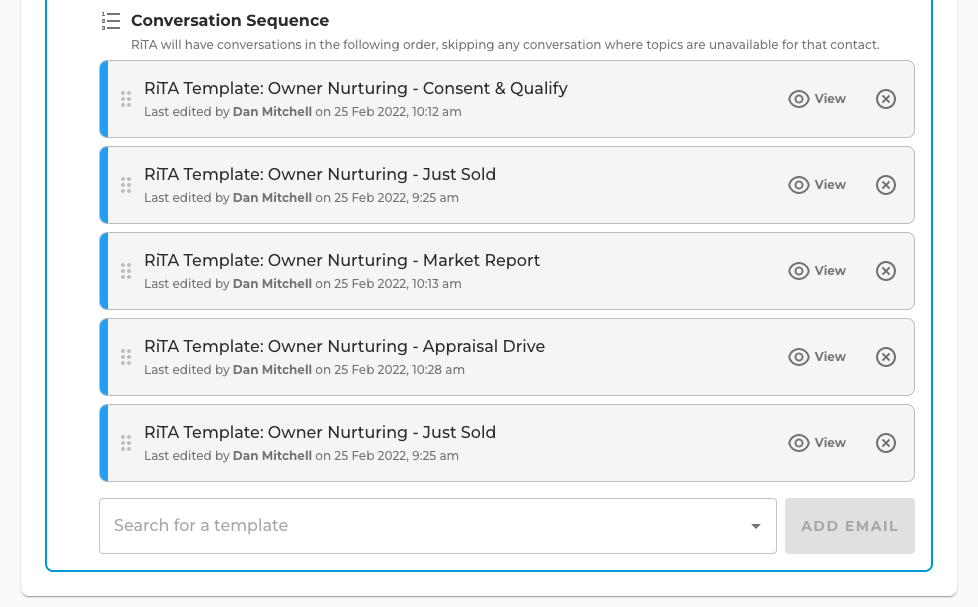View the Consent & Qualify template
This screenshot has height=607, width=978.
[x=817, y=99]
